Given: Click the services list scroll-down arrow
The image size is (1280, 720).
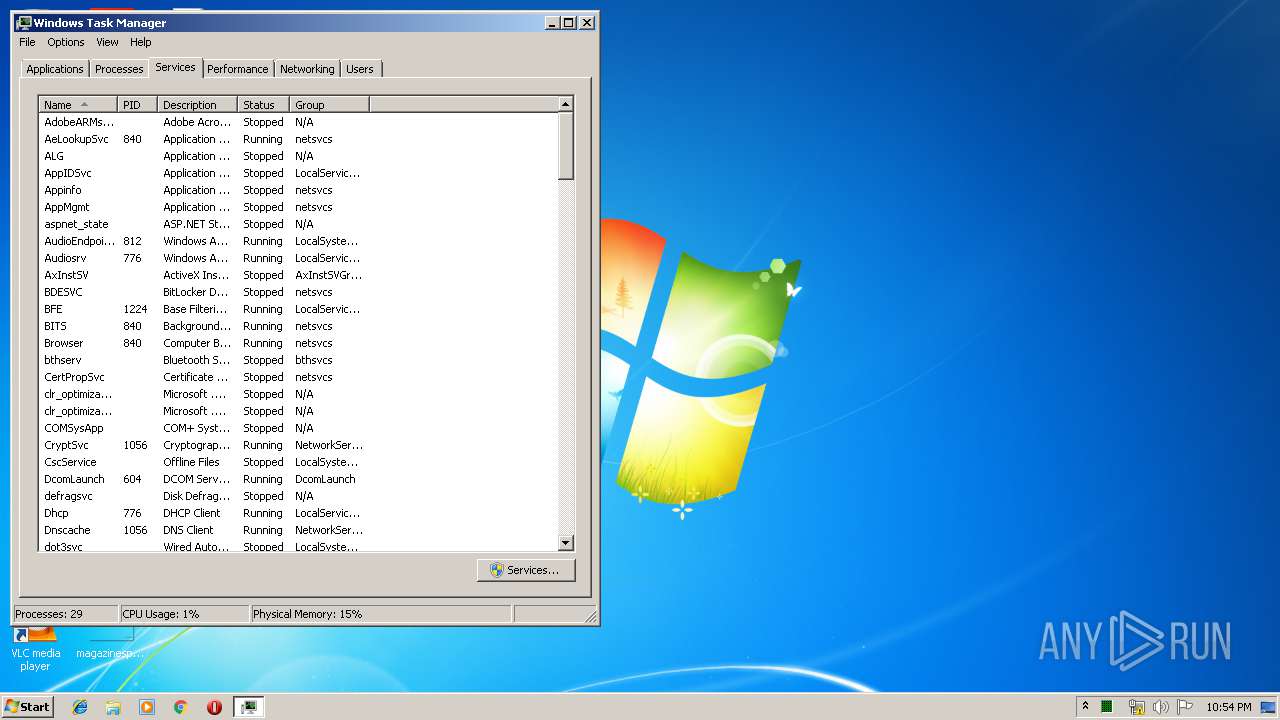Looking at the screenshot, I should pyautogui.click(x=566, y=543).
